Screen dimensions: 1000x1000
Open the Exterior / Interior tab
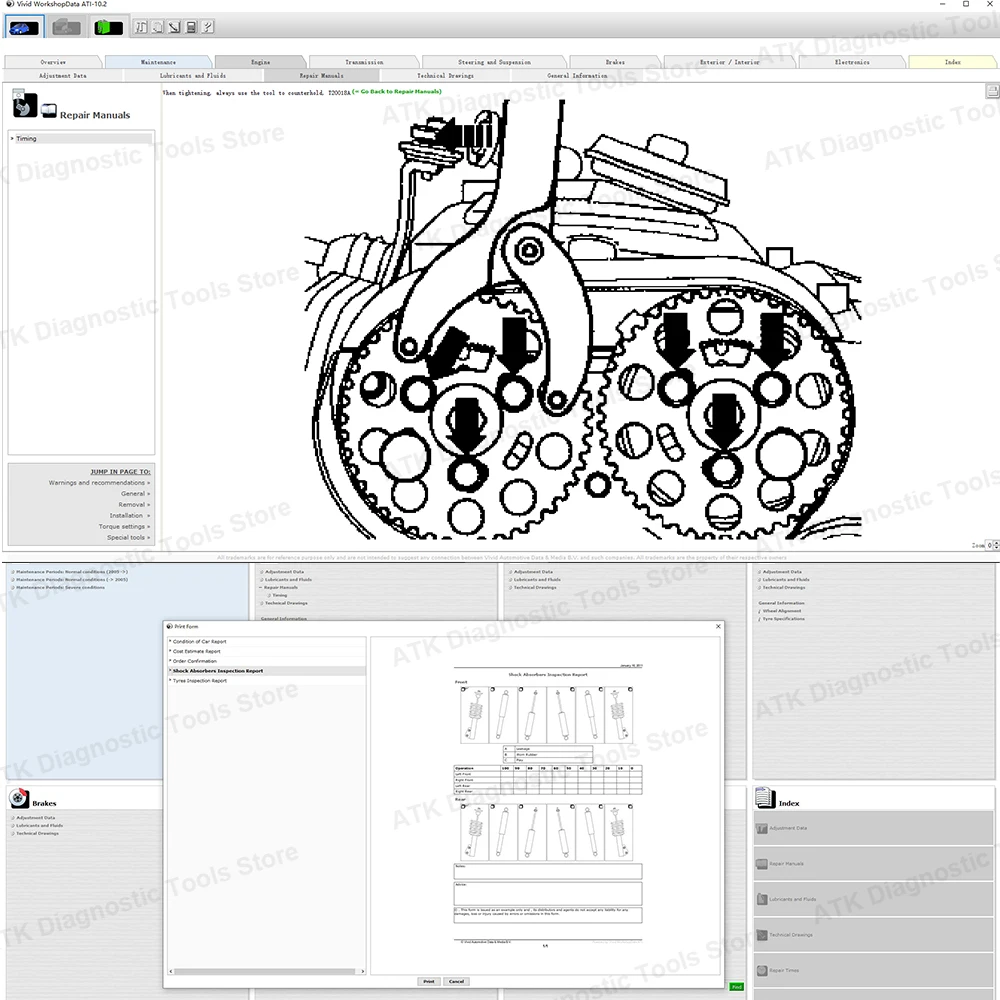pyautogui.click(x=730, y=62)
